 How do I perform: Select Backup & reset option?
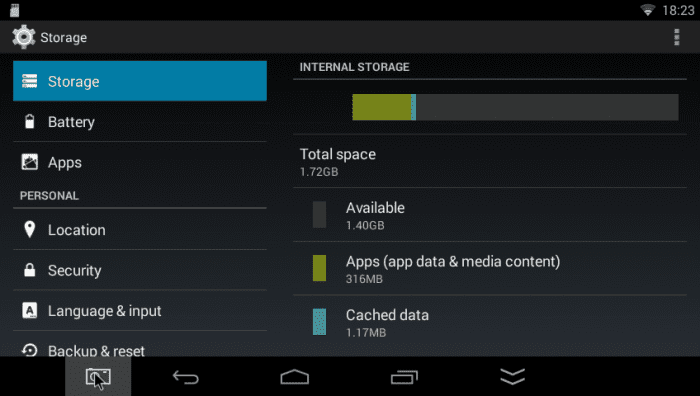coord(140,349)
